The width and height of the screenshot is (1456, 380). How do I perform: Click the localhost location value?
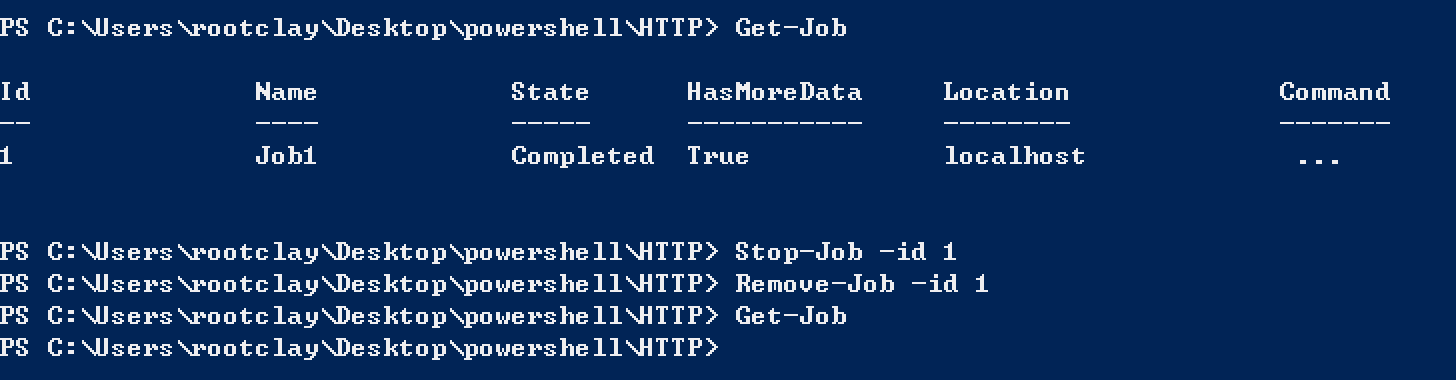1014,156
